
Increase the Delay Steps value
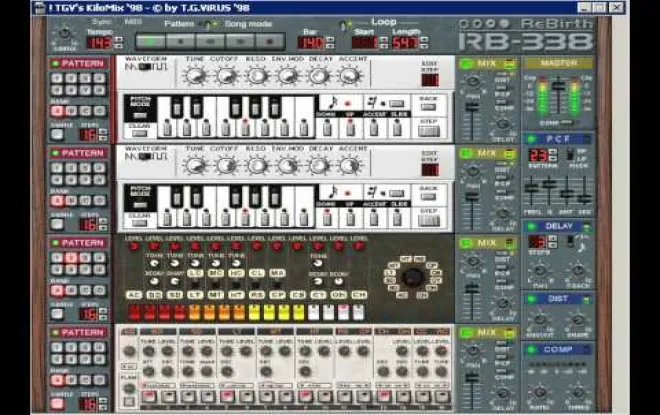(553, 238)
